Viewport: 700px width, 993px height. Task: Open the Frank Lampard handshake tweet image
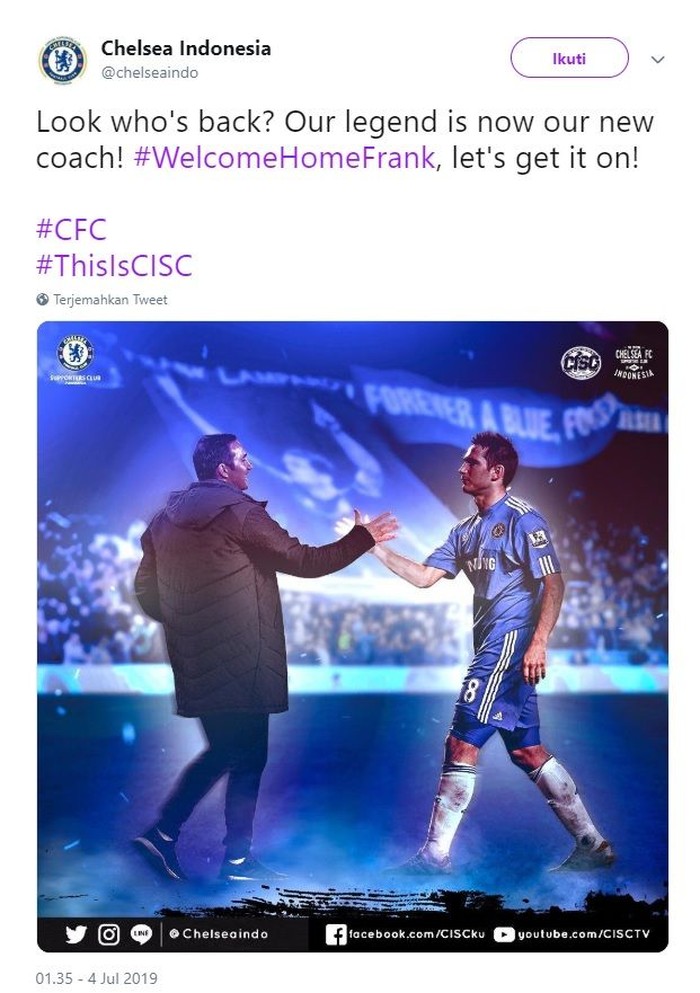352,620
